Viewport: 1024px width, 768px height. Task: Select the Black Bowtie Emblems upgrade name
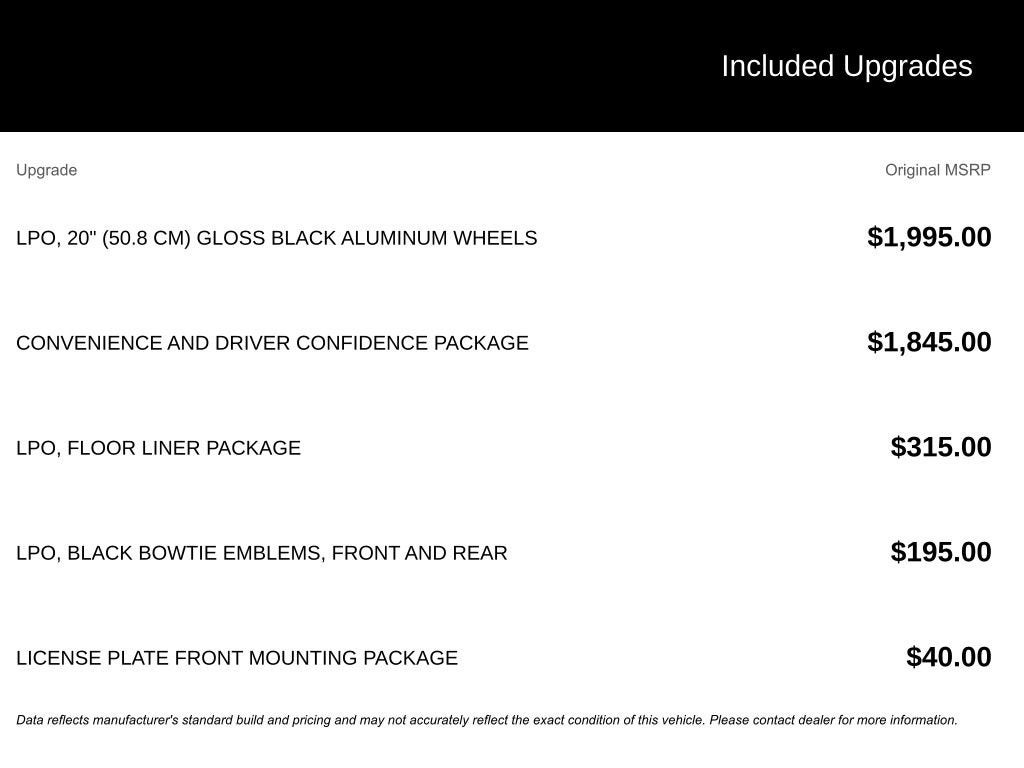coord(261,553)
